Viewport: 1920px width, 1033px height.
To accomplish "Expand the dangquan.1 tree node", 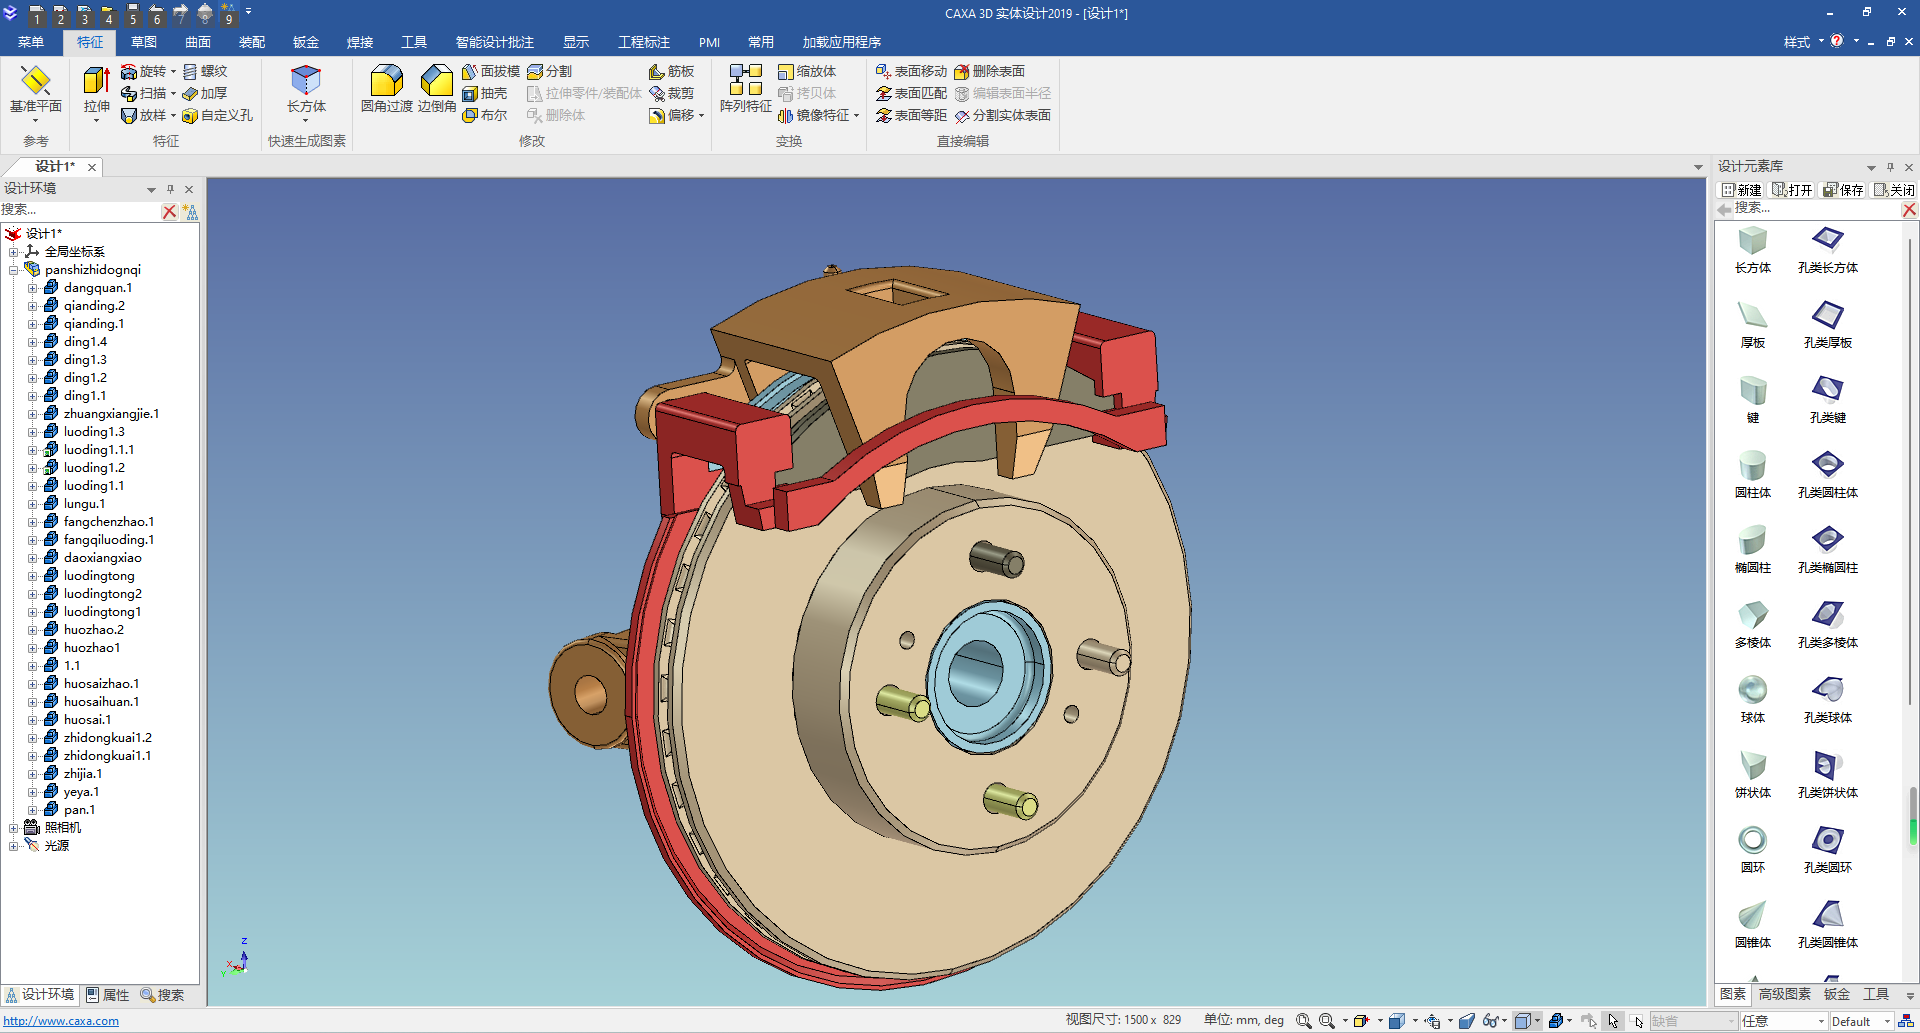I will click(x=32, y=288).
